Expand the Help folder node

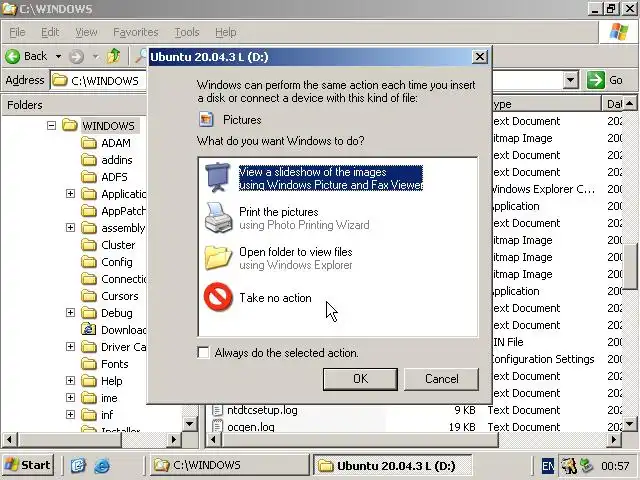pyautogui.click(x=70, y=380)
